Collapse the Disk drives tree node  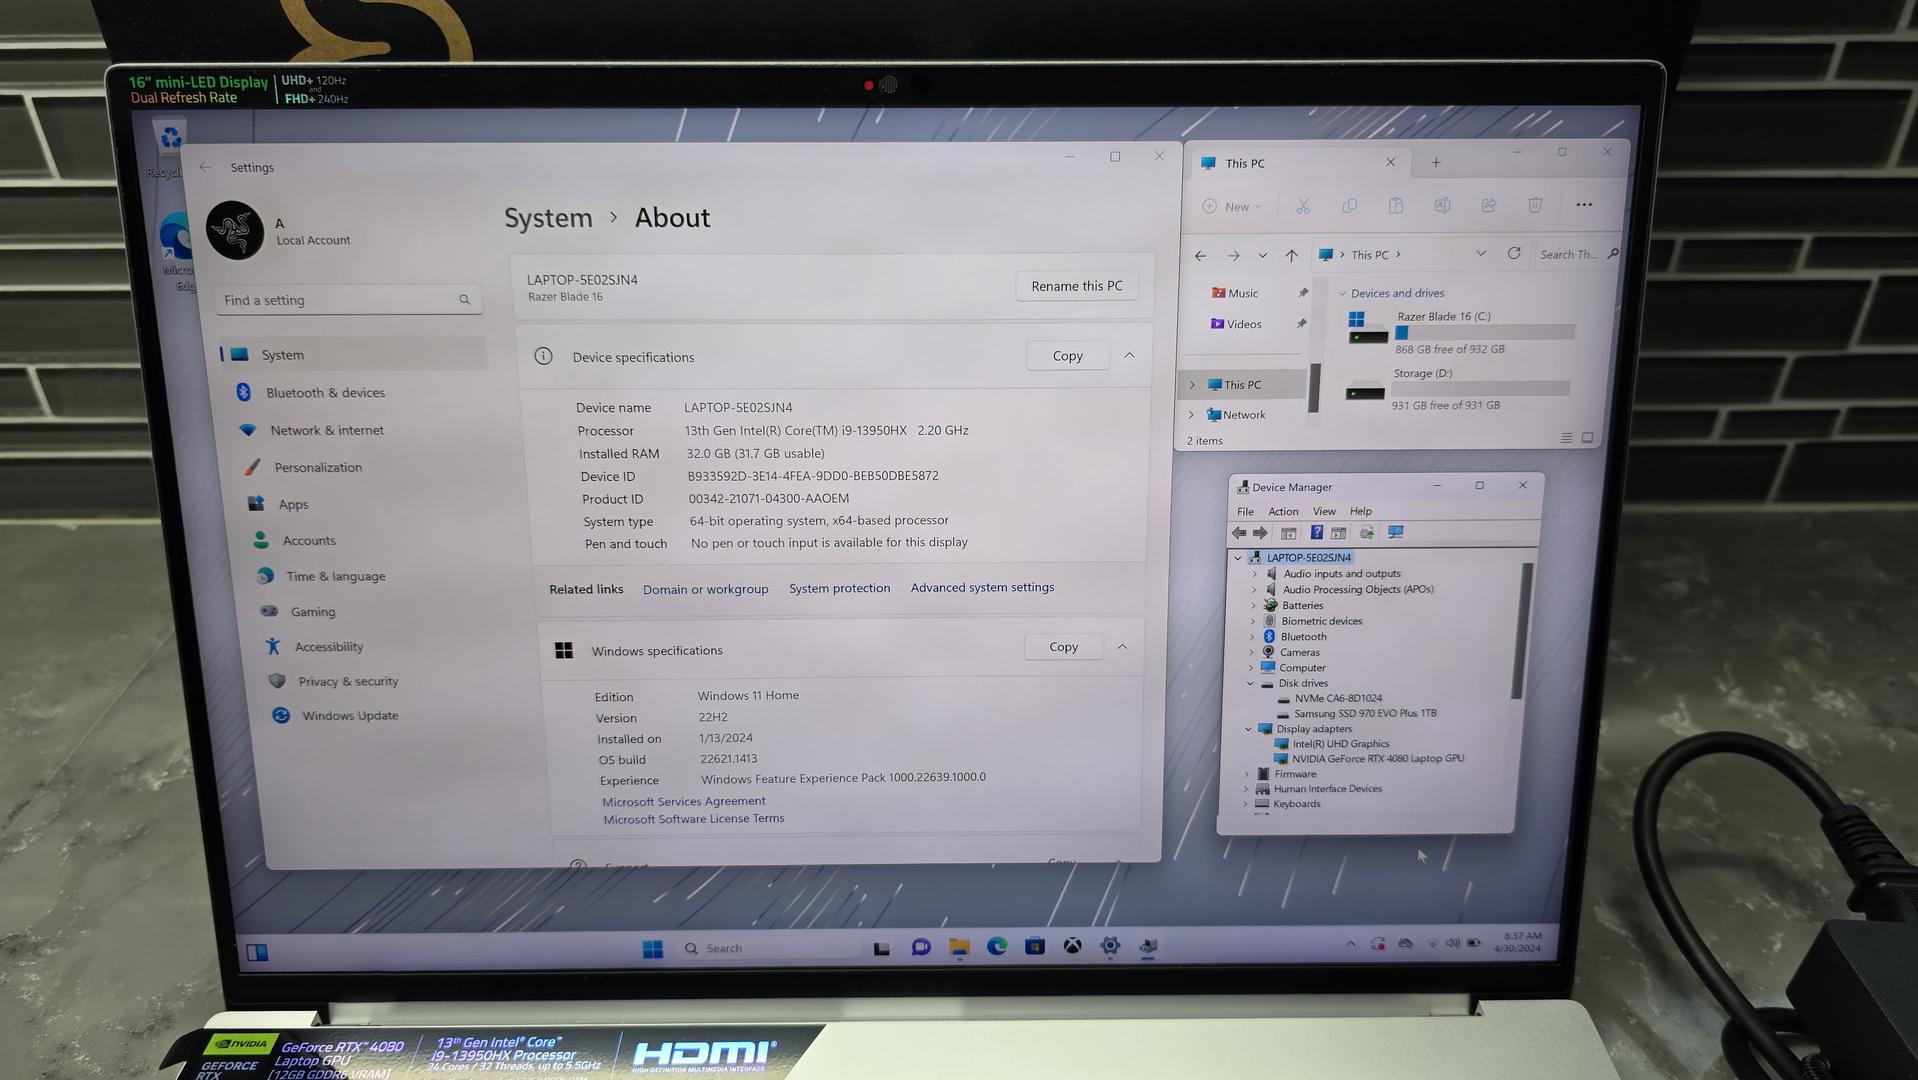click(x=1250, y=683)
